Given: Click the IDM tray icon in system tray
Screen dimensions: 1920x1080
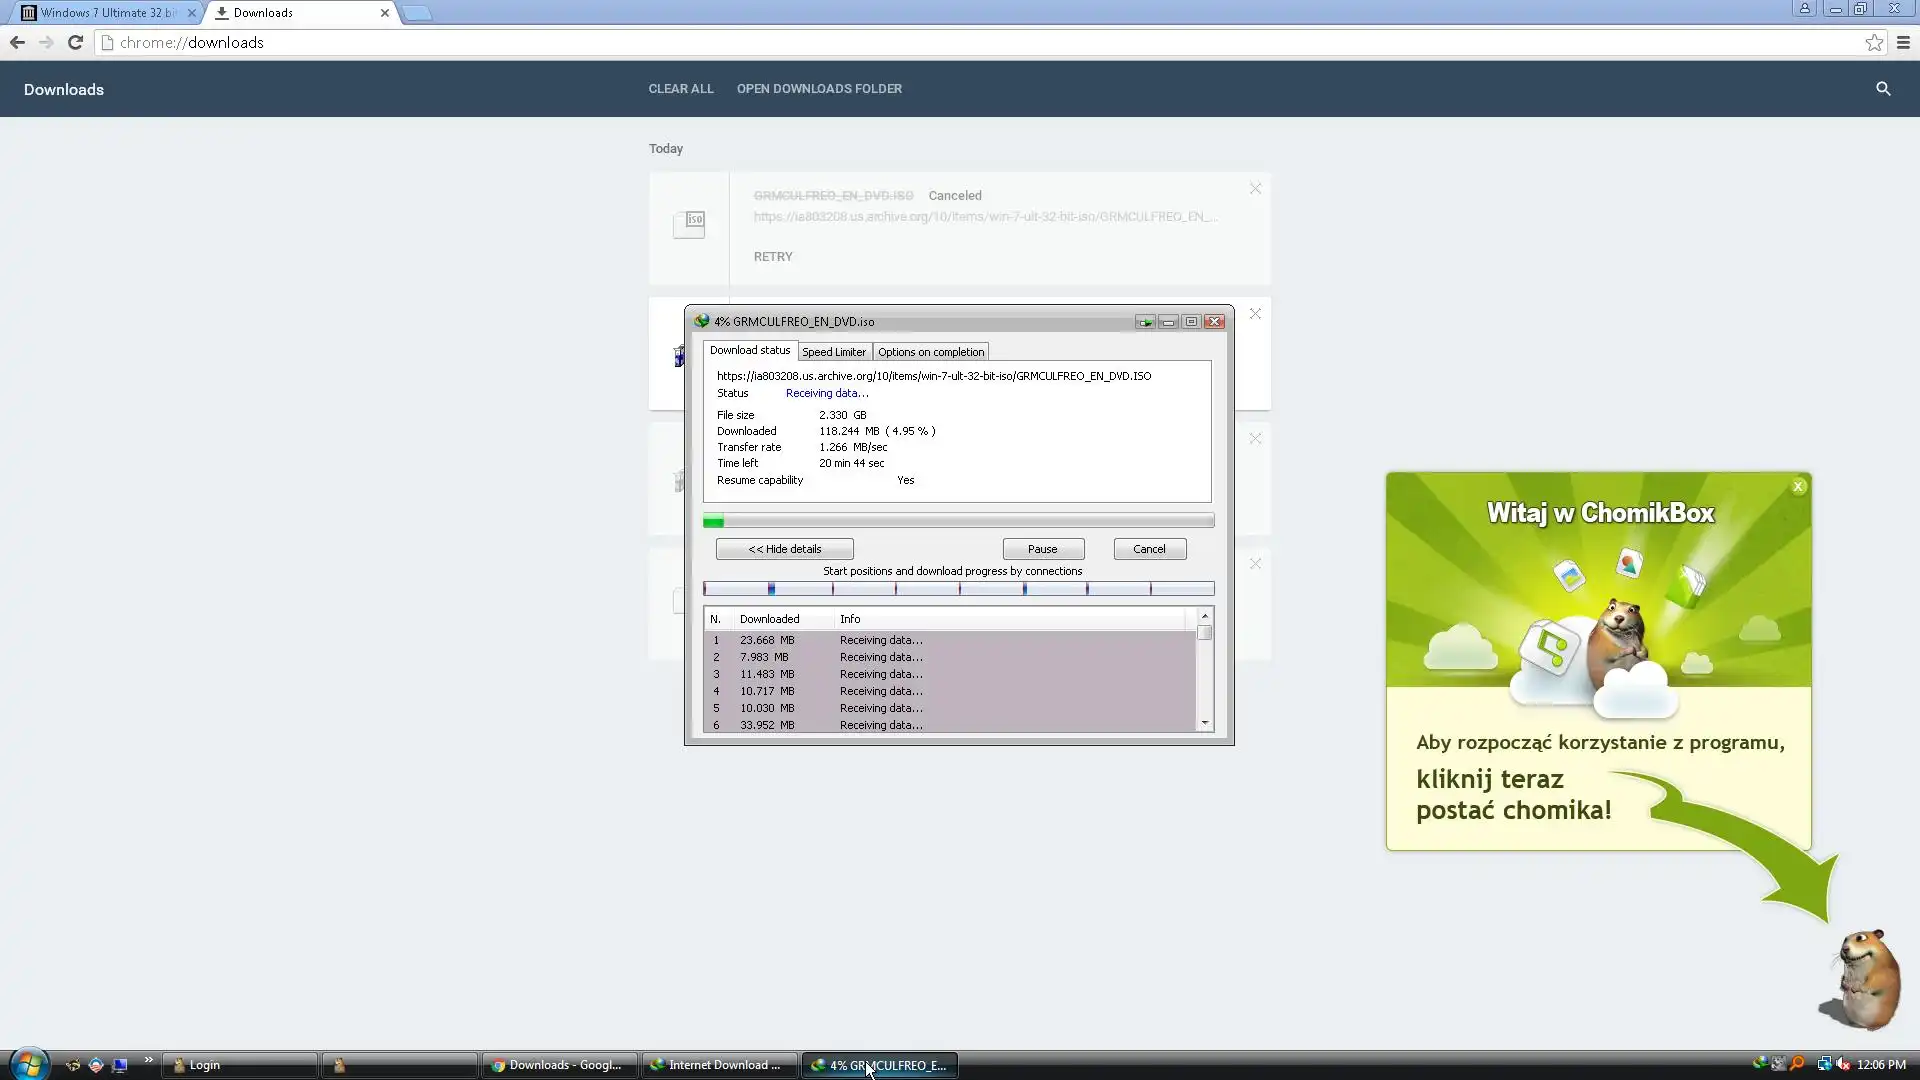Looking at the screenshot, I should pyautogui.click(x=1760, y=1064).
